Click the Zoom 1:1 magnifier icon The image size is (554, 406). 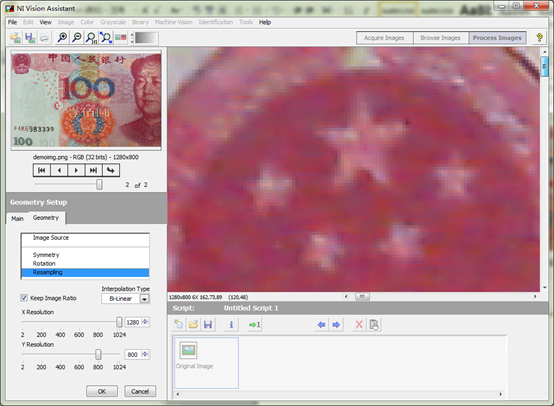91,37
